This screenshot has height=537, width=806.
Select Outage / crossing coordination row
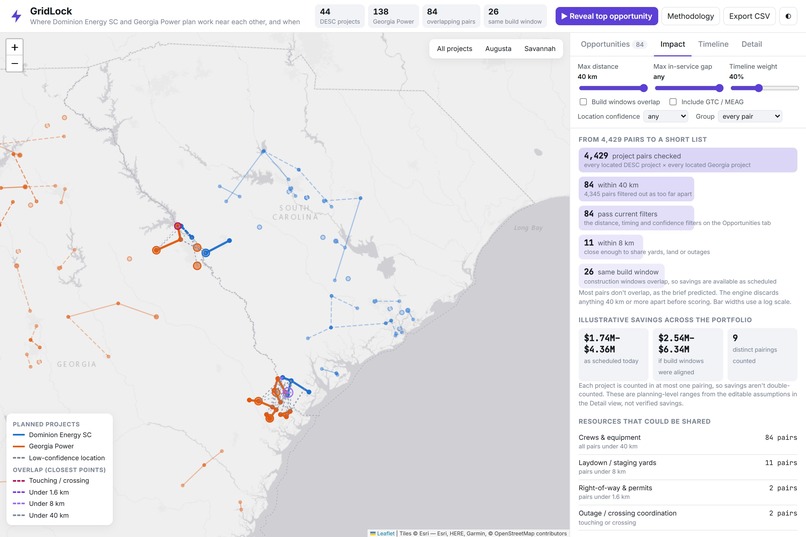click(688, 517)
